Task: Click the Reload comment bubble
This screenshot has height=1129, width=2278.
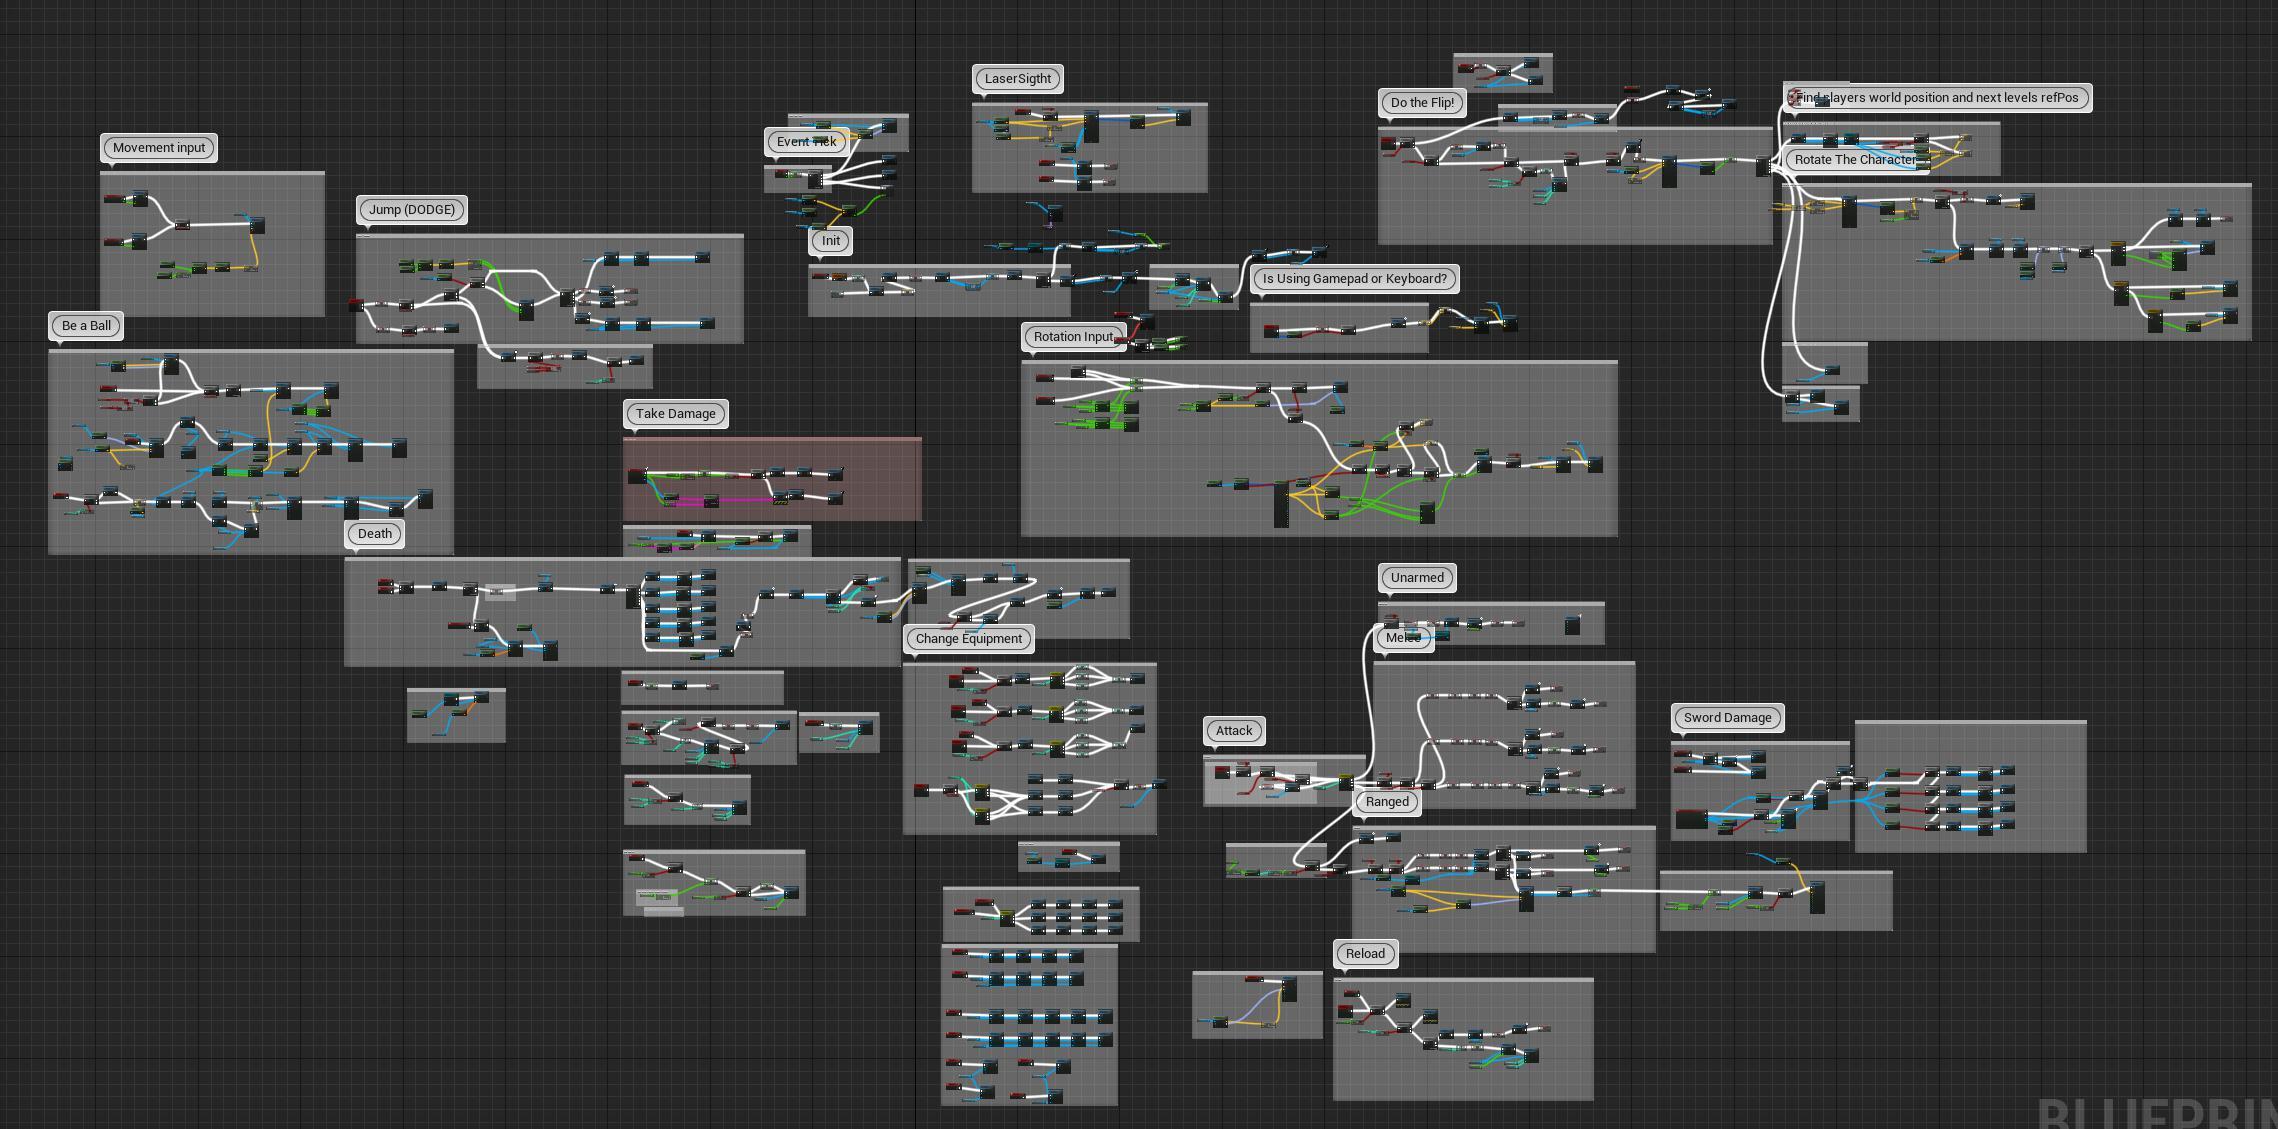Action: pyautogui.click(x=1365, y=954)
